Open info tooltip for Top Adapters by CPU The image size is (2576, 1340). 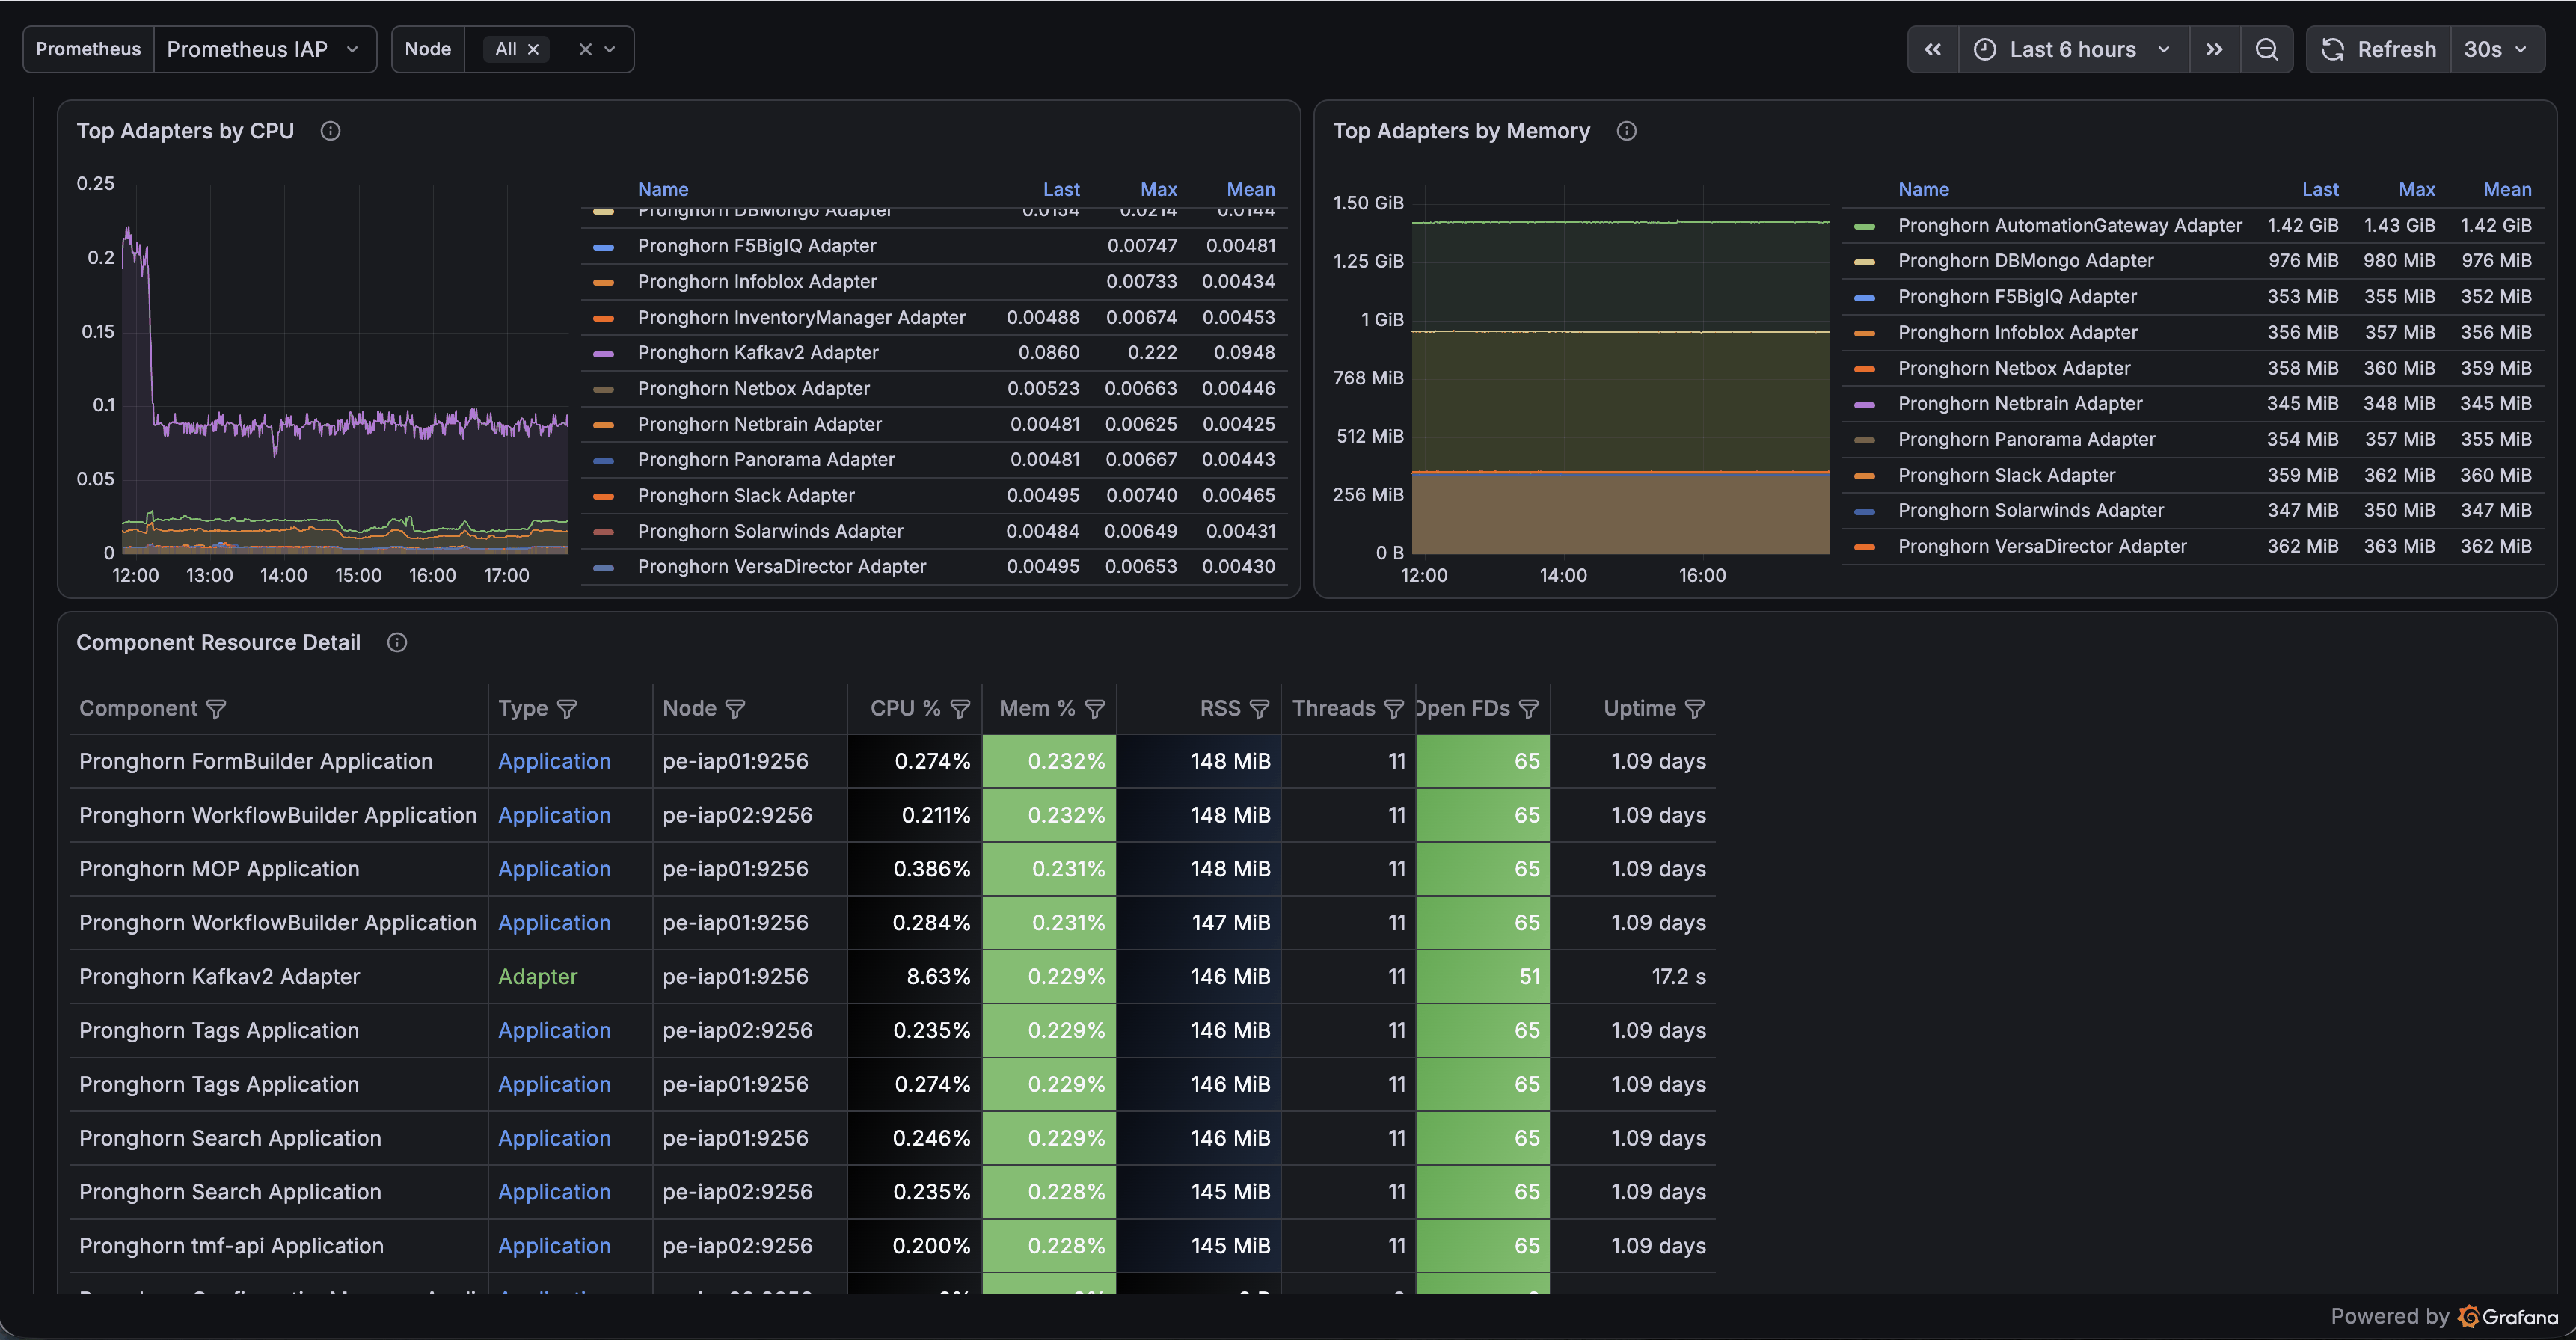point(330,131)
